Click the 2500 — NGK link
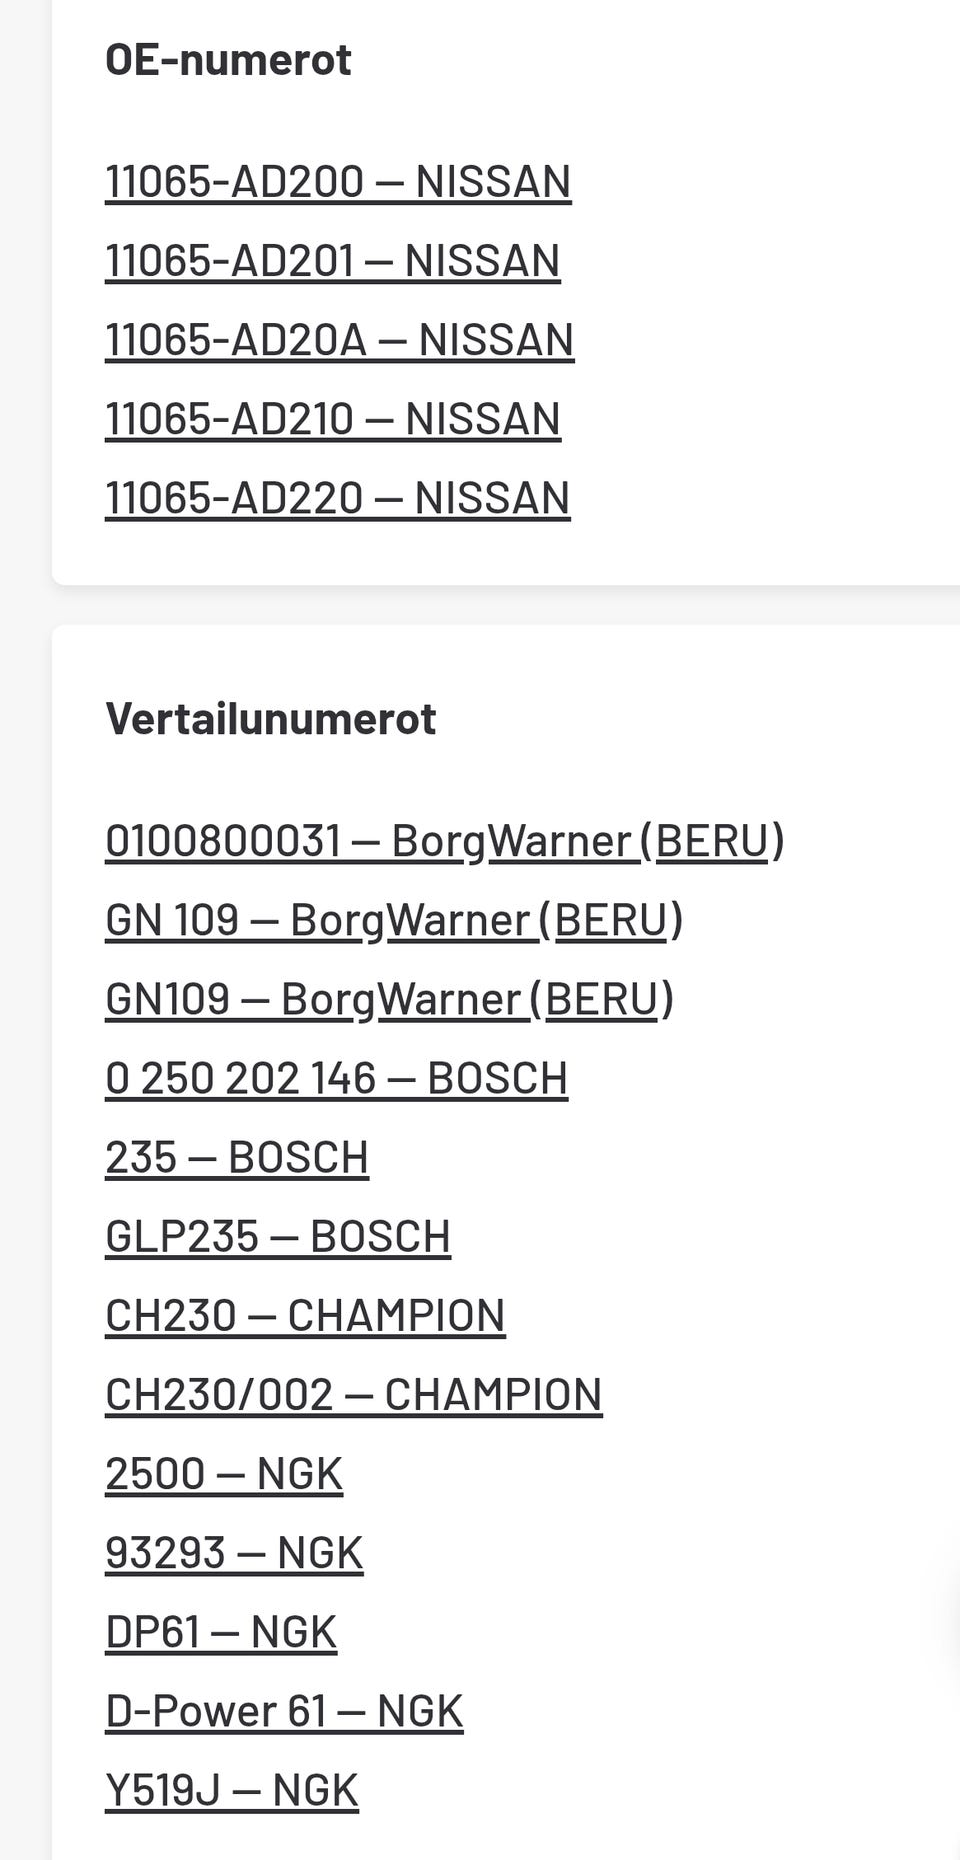This screenshot has height=1860, width=960. click(224, 1473)
